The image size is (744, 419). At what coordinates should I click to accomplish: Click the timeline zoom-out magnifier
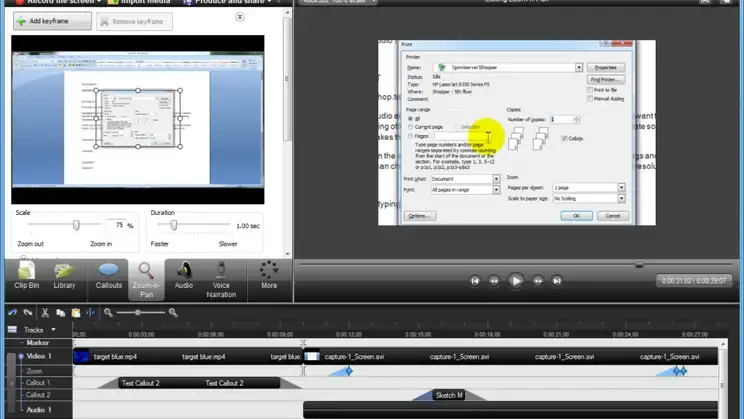108,312
